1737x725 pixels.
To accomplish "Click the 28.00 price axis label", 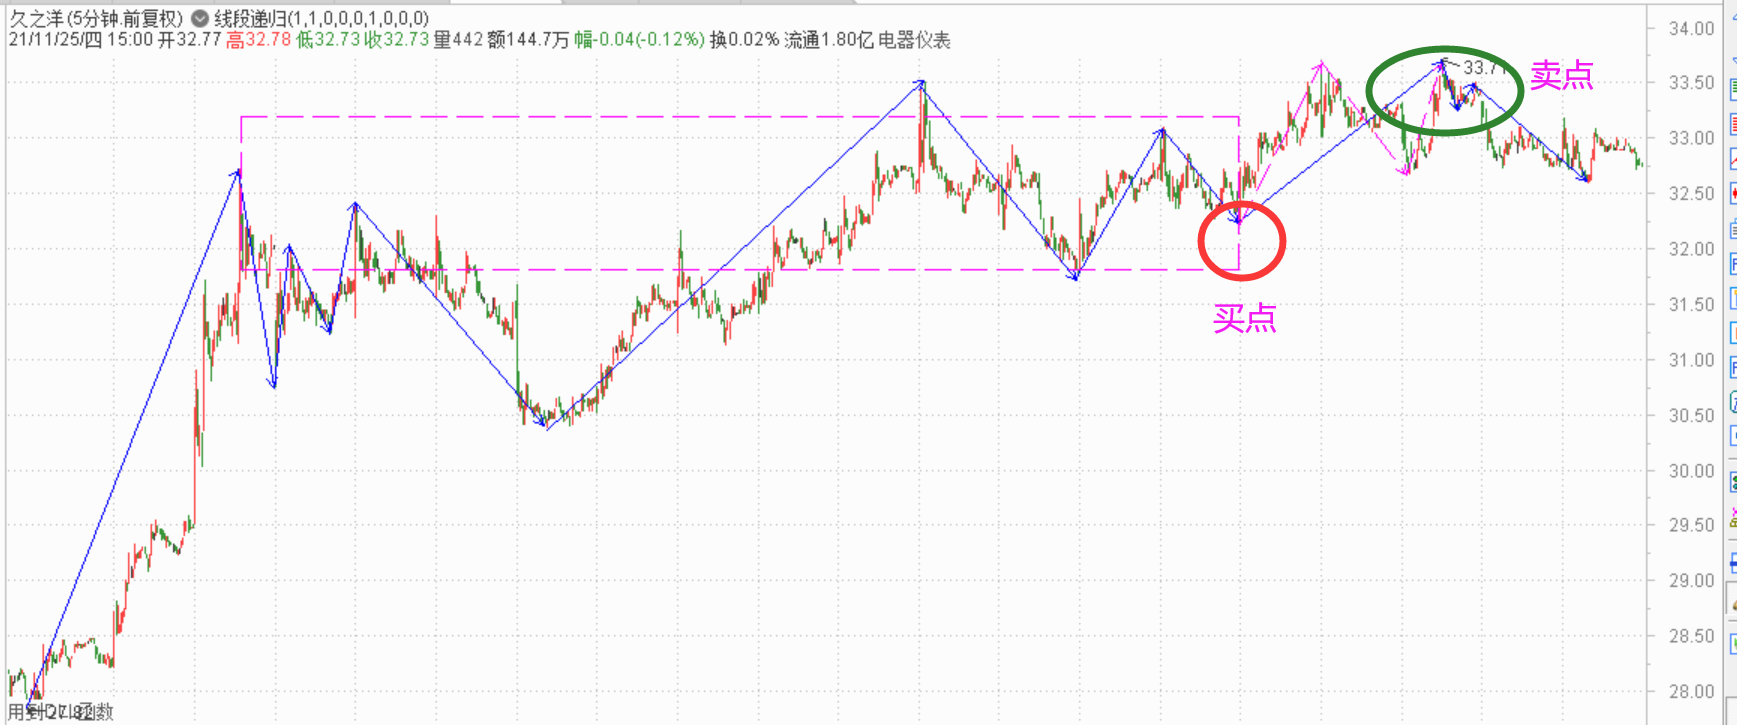I will [1691, 691].
